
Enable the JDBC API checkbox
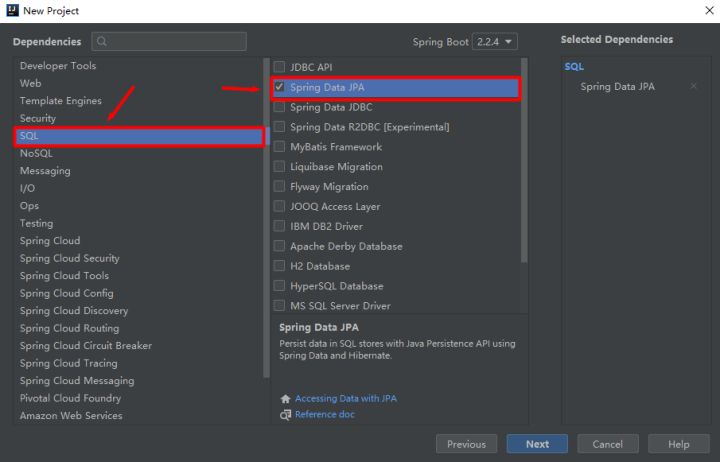point(280,67)
